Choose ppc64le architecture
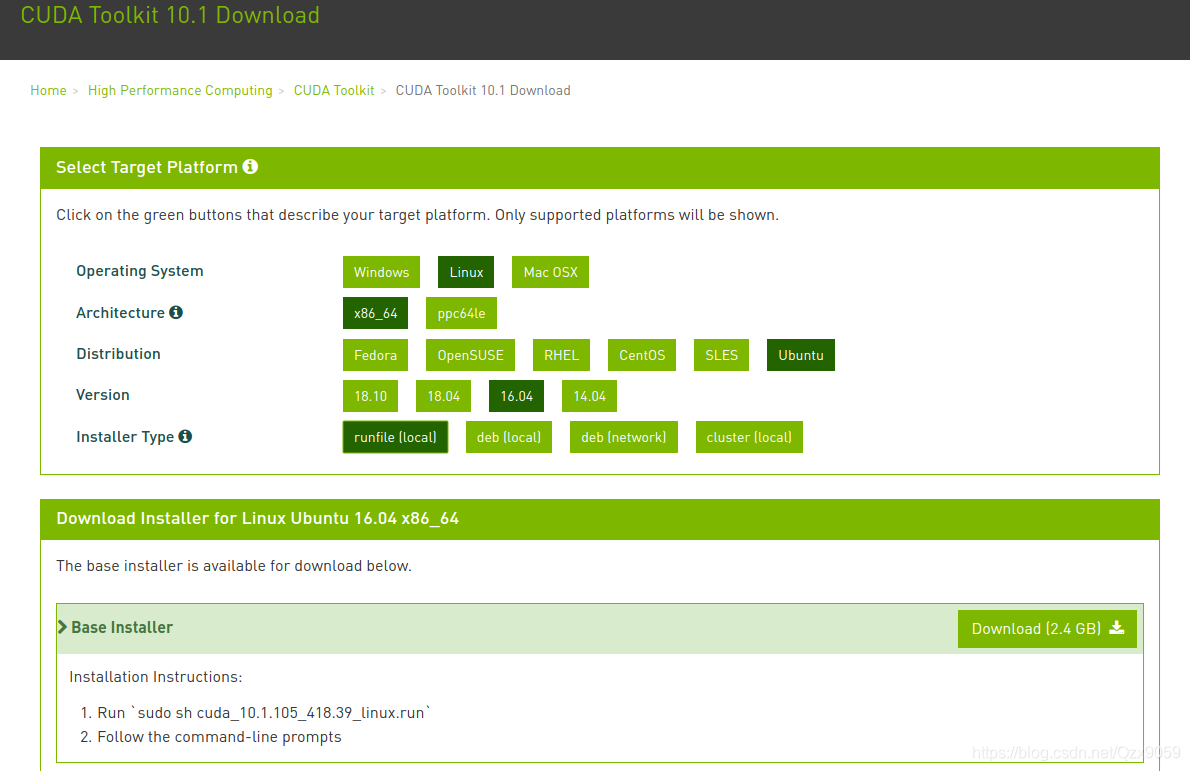The height and width of the screenshot is (771, 1190). 461,313
